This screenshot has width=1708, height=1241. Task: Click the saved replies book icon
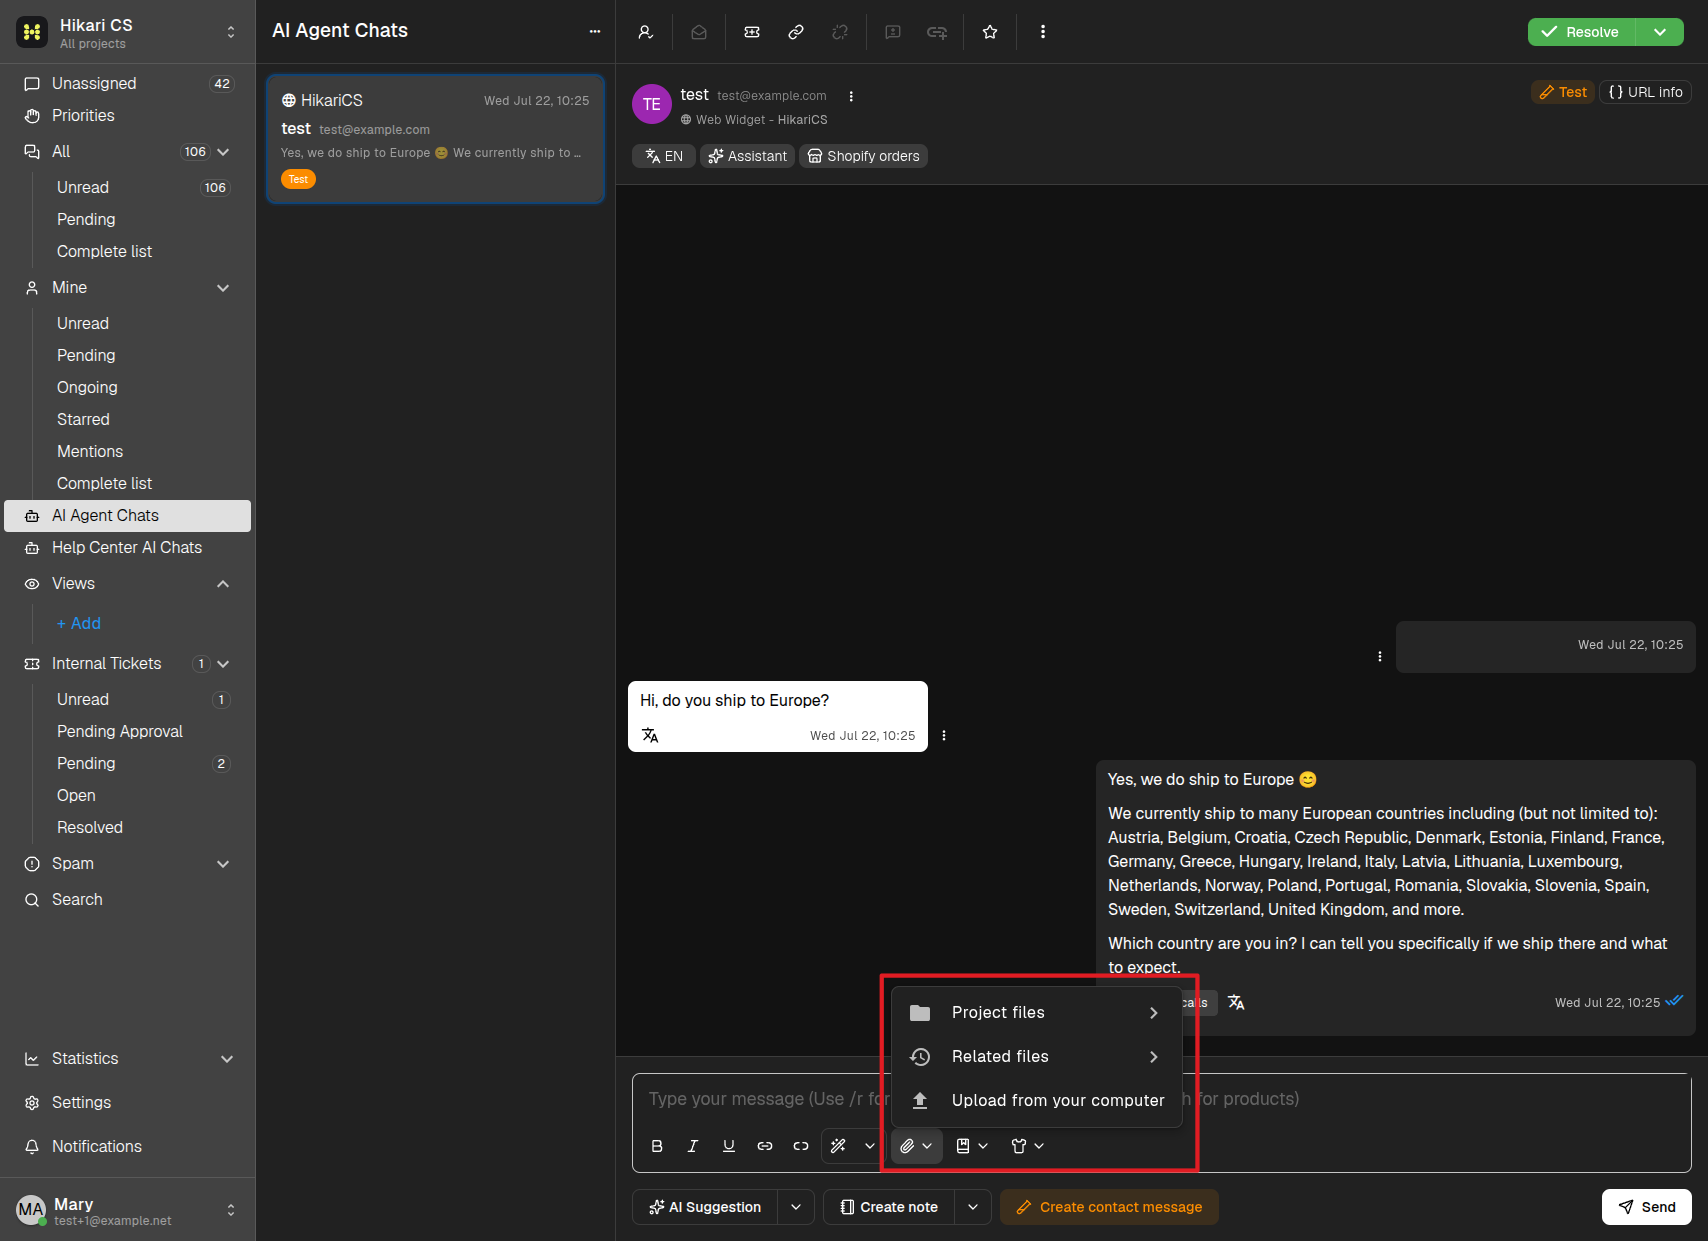point(963,1146)
